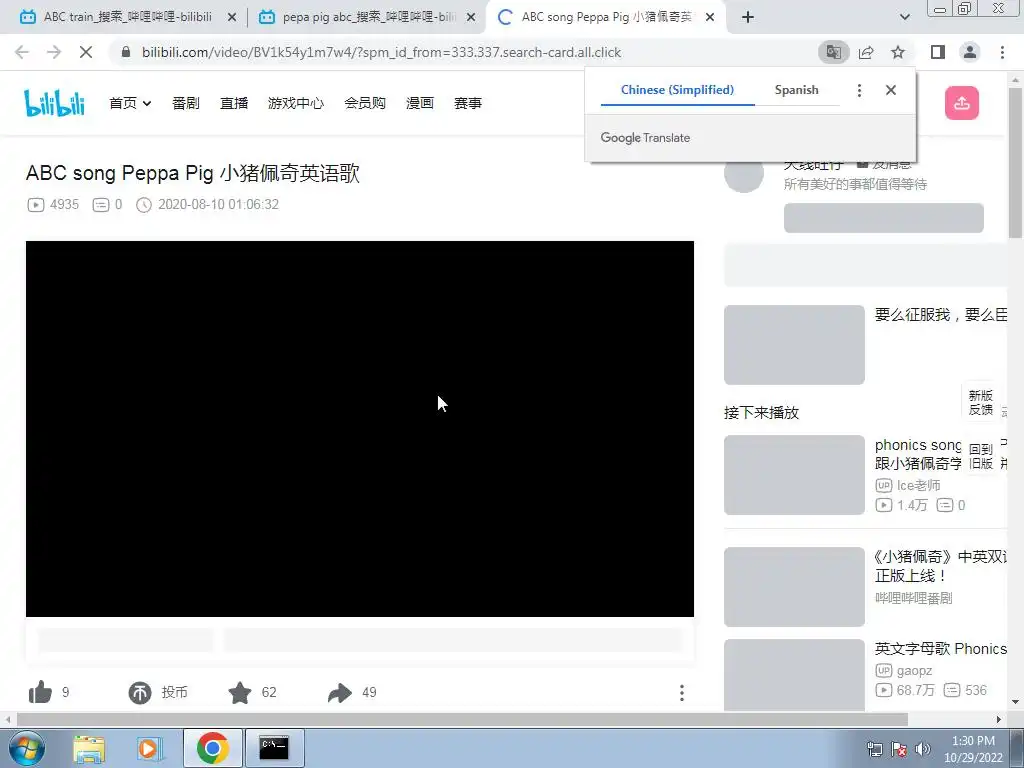The image size is (1024, 768).
Task: Open the 要么征服我 video link
Action: [x=940, y=315]
